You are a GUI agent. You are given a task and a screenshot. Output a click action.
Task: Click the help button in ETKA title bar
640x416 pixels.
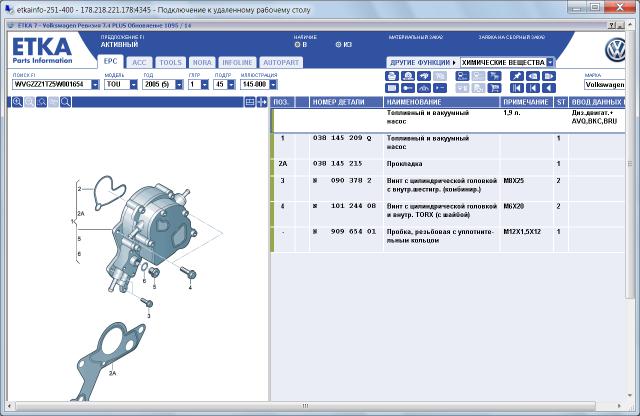click(611, 25)
